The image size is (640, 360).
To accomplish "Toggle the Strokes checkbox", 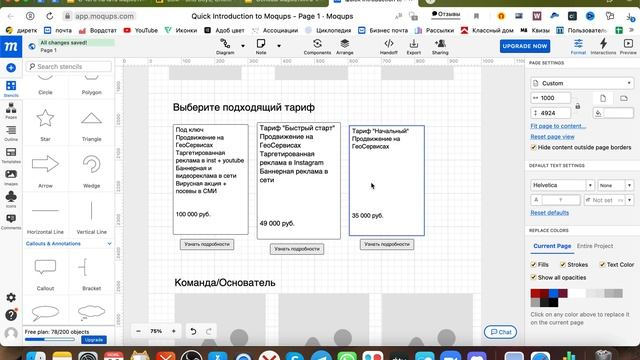I will tap(563, 264).
